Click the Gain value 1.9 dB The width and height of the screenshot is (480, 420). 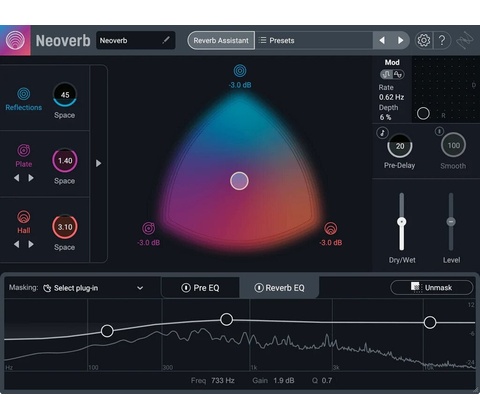coord(284,380)
